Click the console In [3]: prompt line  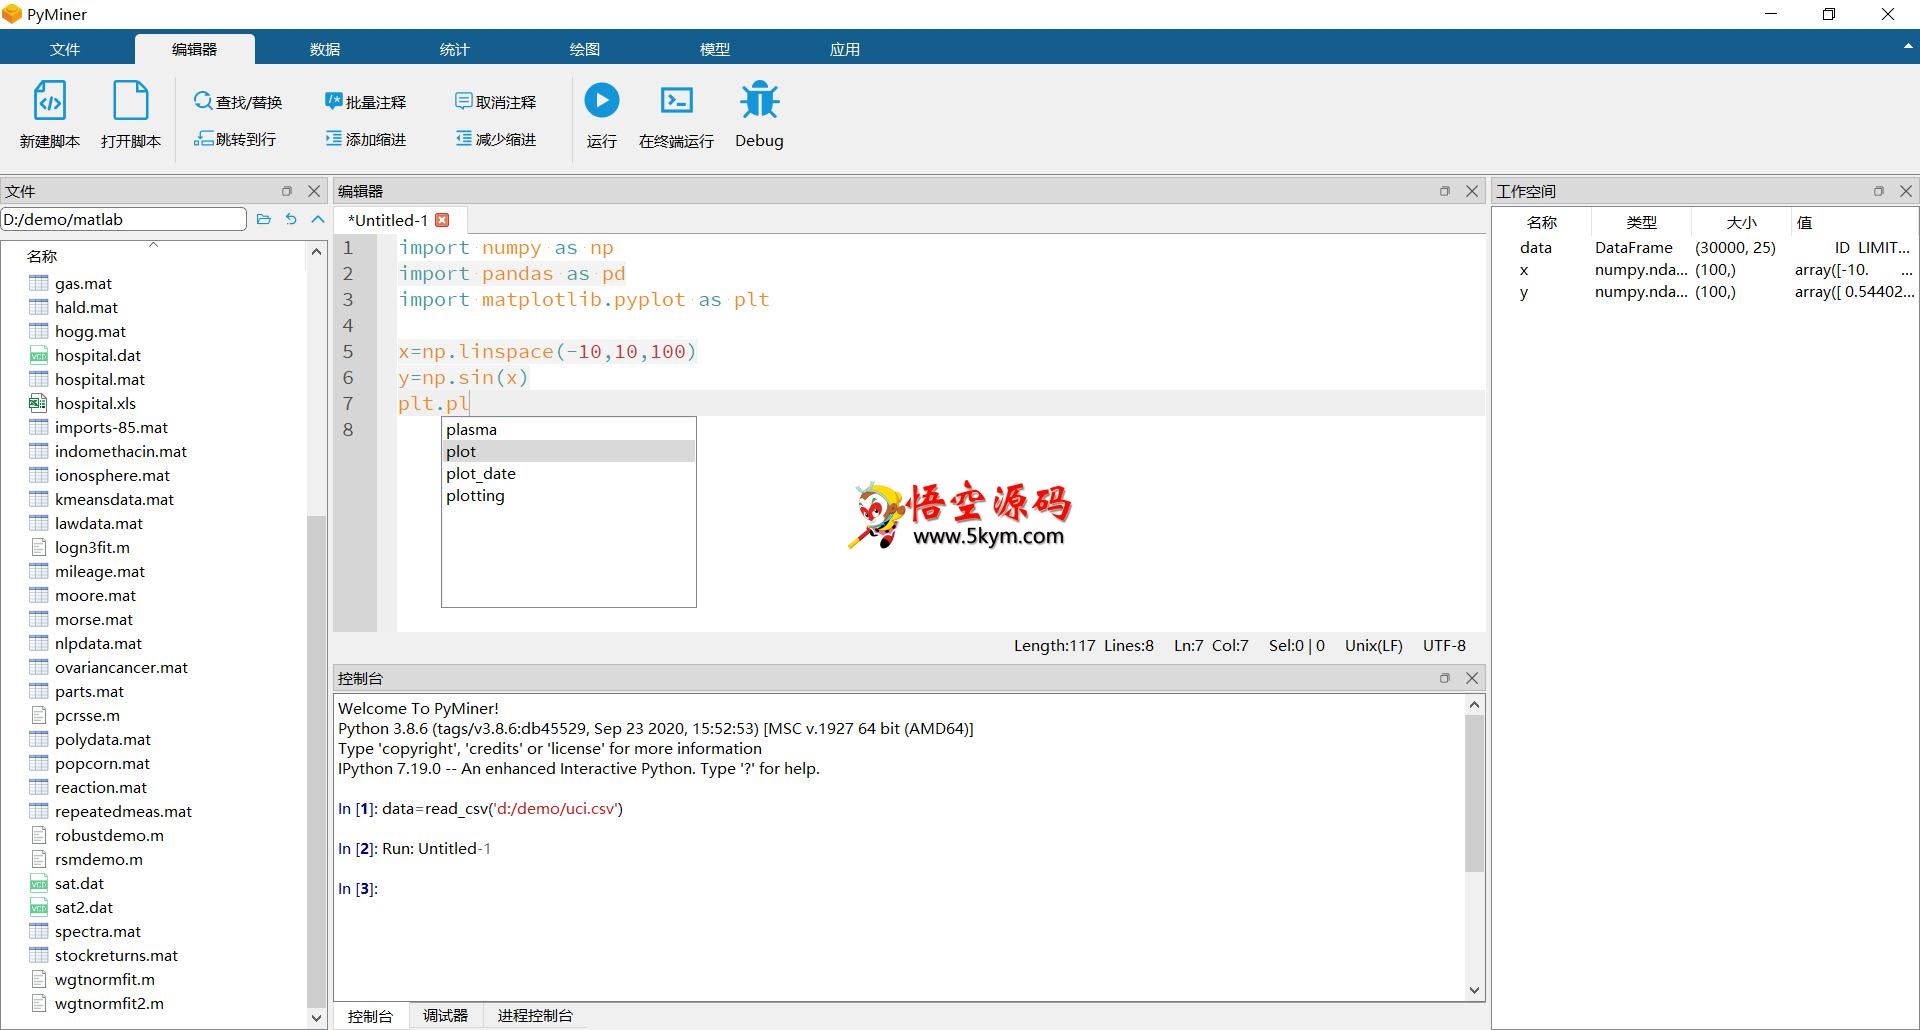(x=358, y=888)
